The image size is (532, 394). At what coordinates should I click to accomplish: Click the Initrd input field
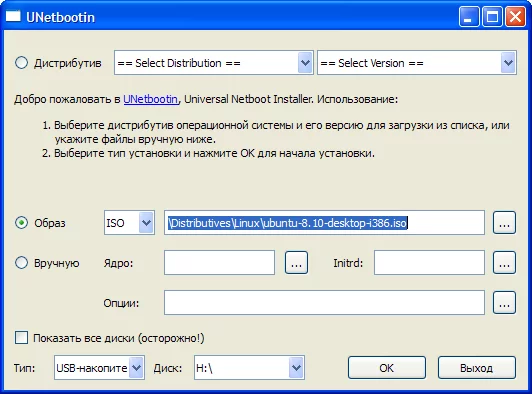[429, 263]
